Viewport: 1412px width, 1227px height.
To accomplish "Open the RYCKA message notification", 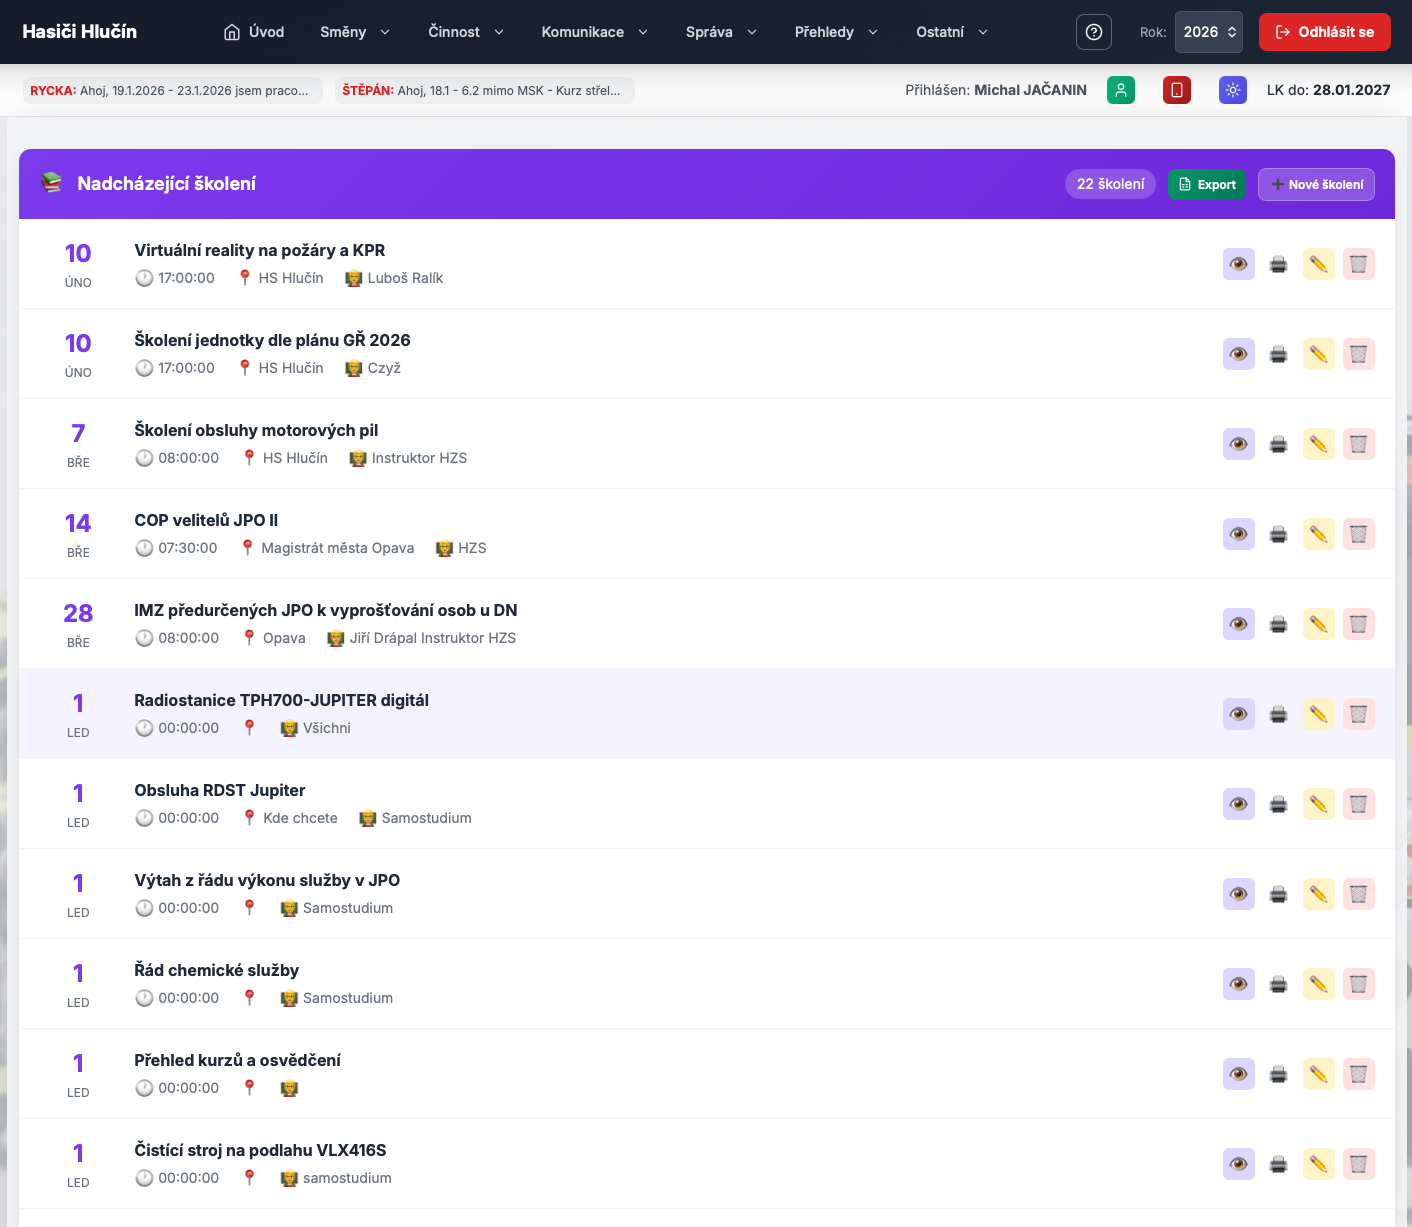I will click(172, 90).
